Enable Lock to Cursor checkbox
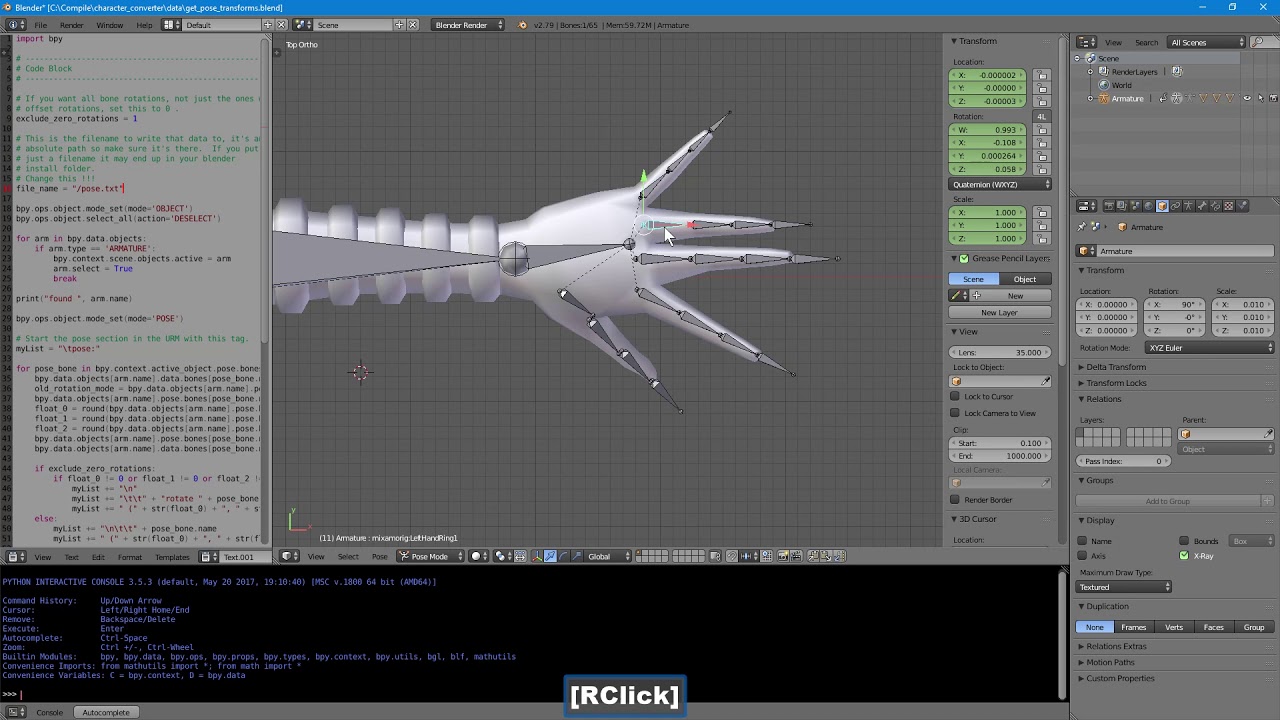Viewport: 1280px width, 720px height. pyautogui.click(x=955, y=396)
